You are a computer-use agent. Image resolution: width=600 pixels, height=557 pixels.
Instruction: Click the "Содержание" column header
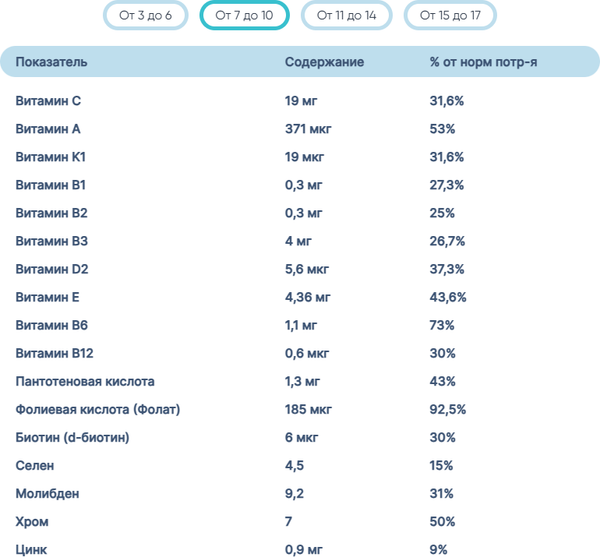[x=324, y=62]
